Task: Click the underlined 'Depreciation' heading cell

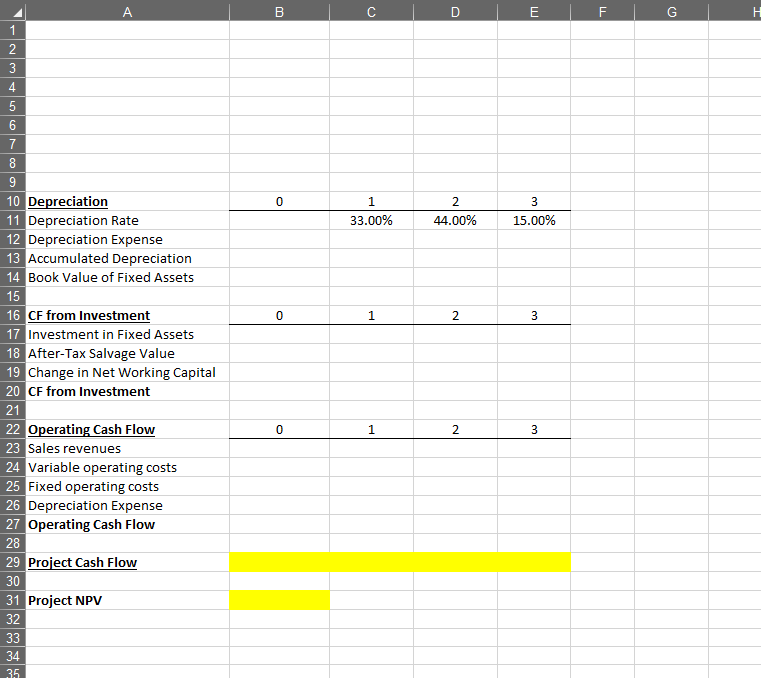Action: (x=127, y=201)
